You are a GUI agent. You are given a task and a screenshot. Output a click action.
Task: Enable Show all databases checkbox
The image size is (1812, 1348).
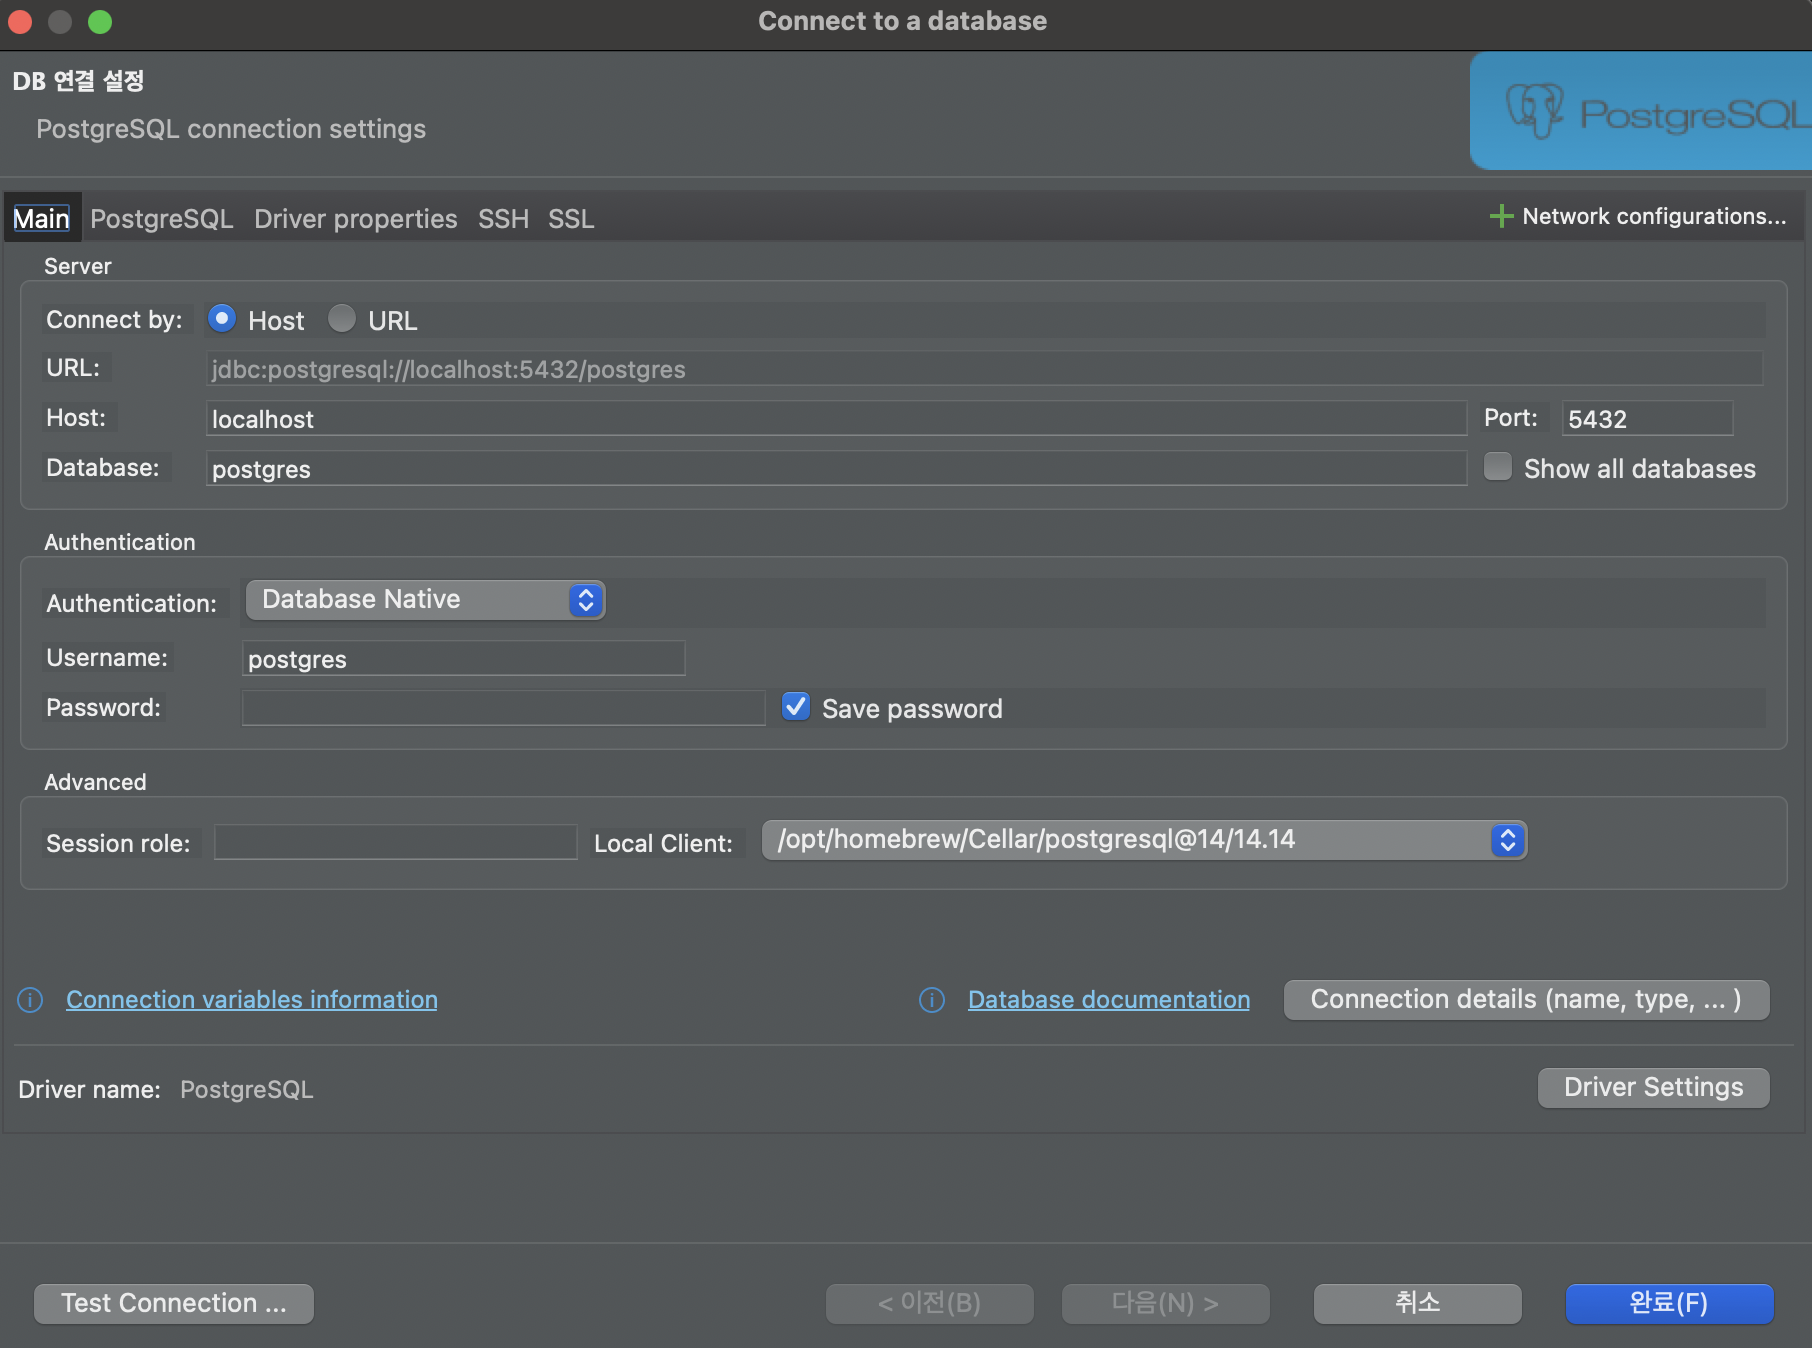pos(1497,467)
